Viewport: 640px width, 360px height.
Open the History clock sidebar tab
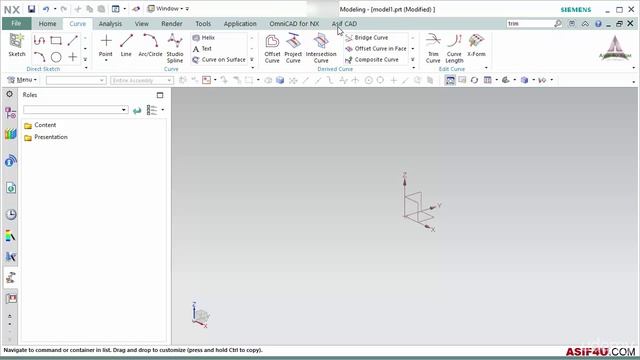click(11, 214)
